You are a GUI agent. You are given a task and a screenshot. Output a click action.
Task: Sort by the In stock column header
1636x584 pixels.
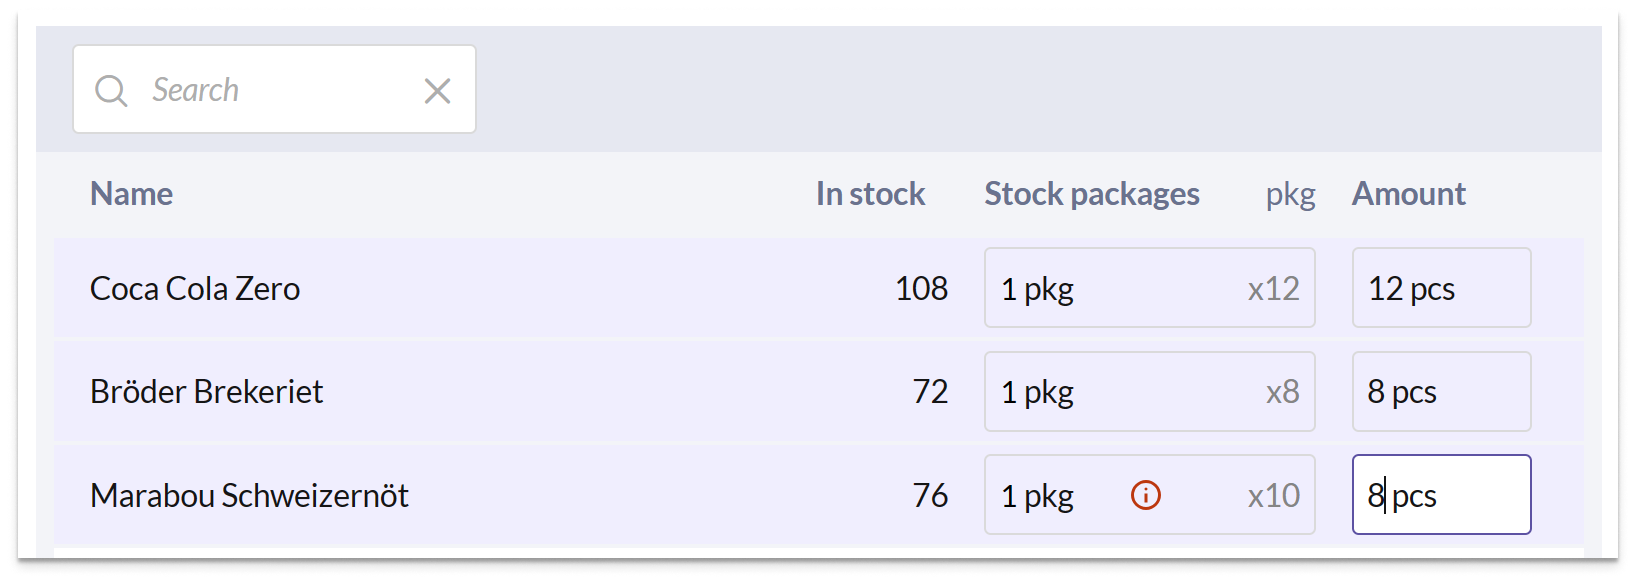[x=870, y=194]
